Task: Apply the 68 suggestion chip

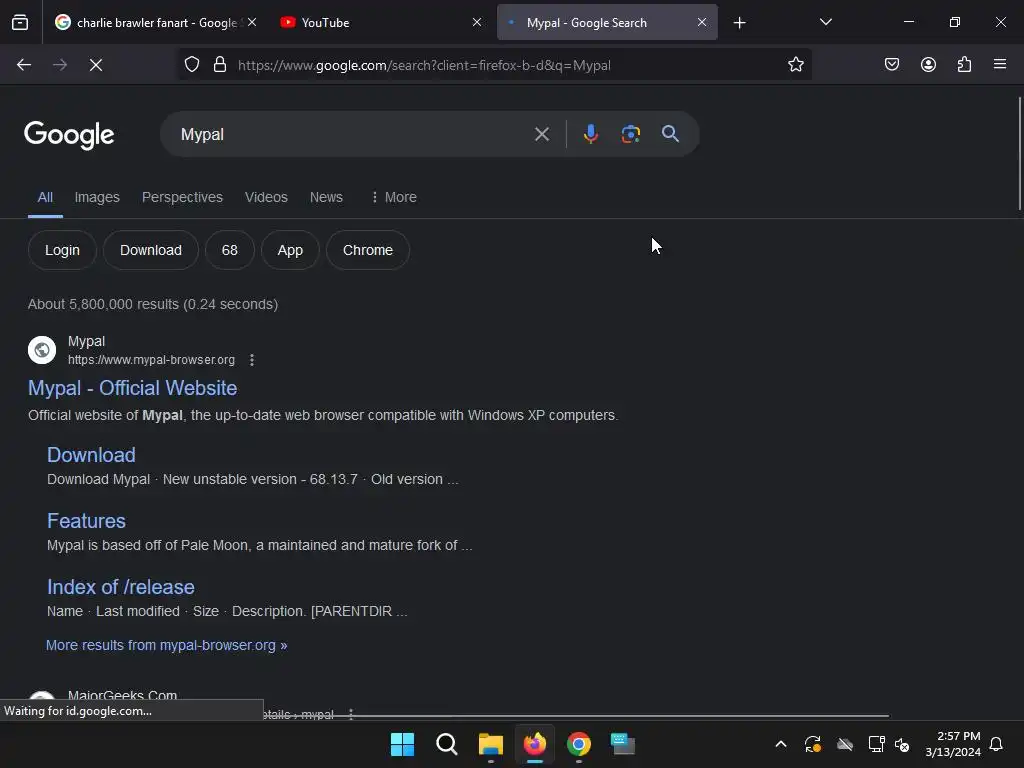Action: click(230, 250)
